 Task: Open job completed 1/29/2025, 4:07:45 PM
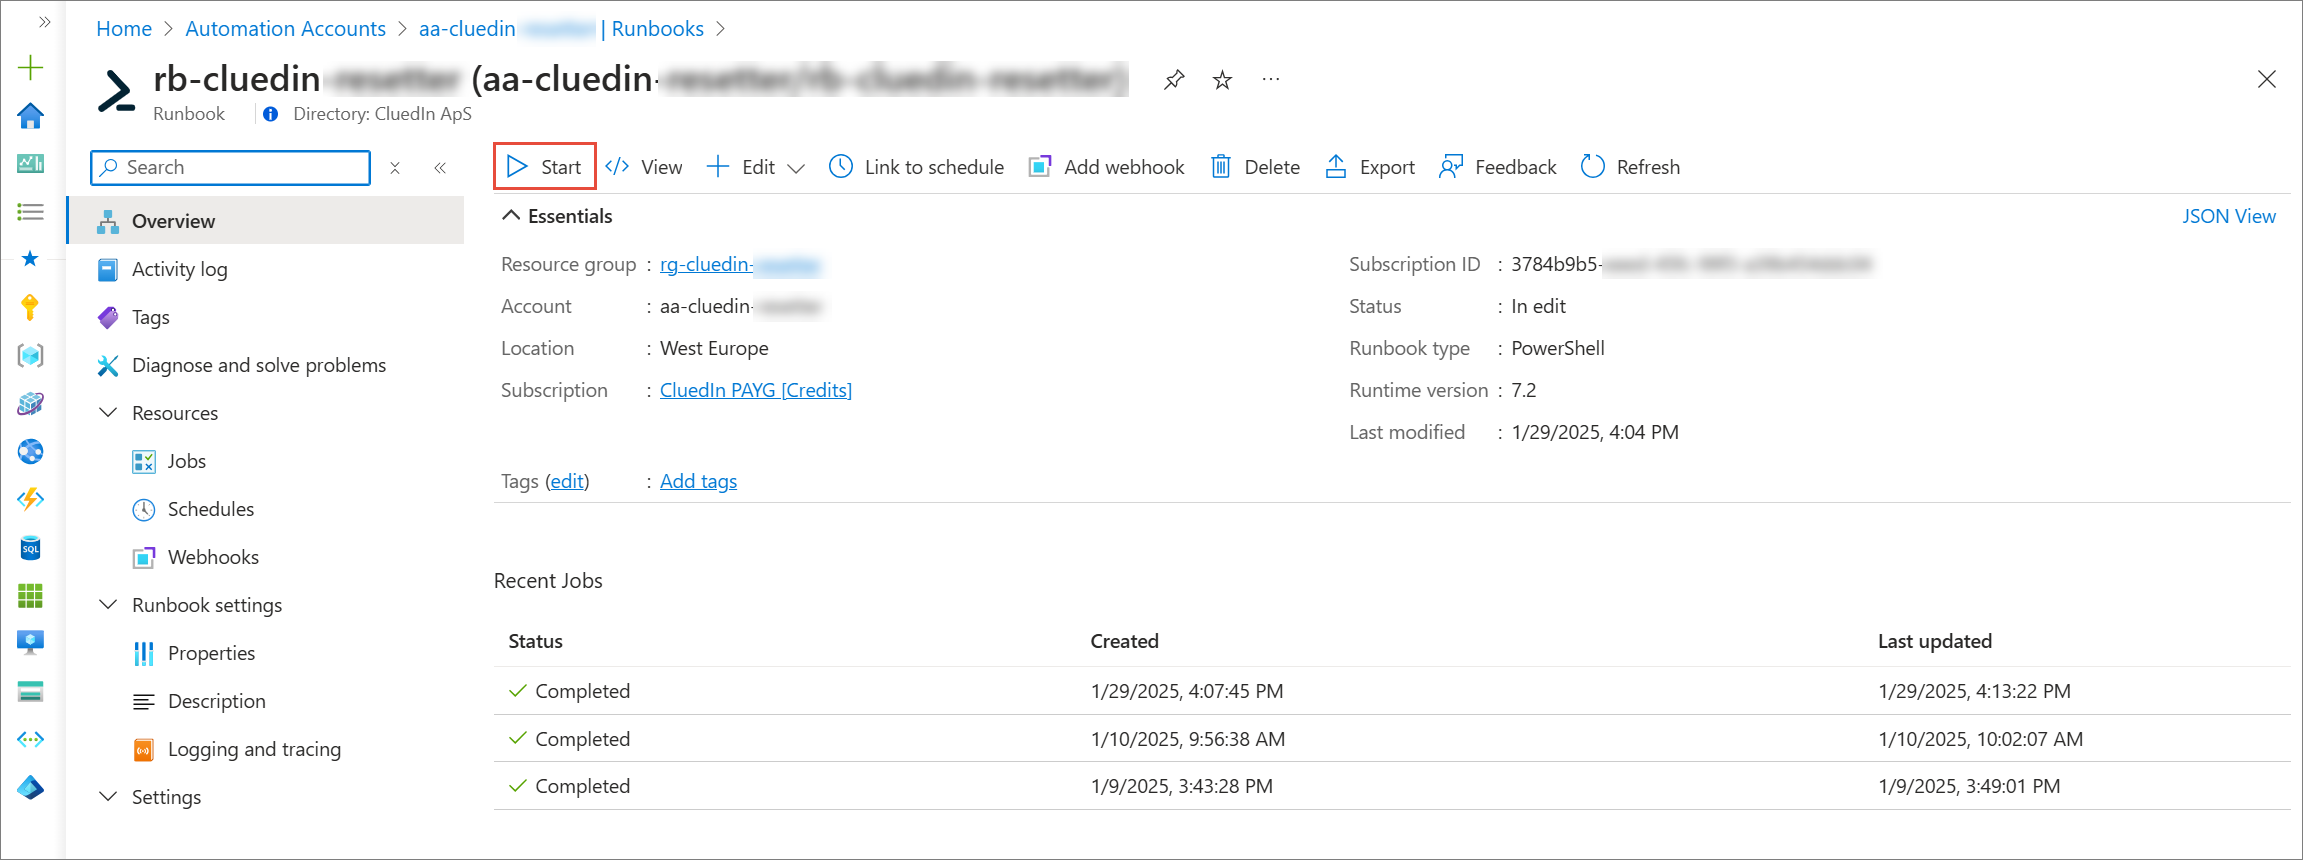[1392, 691]
